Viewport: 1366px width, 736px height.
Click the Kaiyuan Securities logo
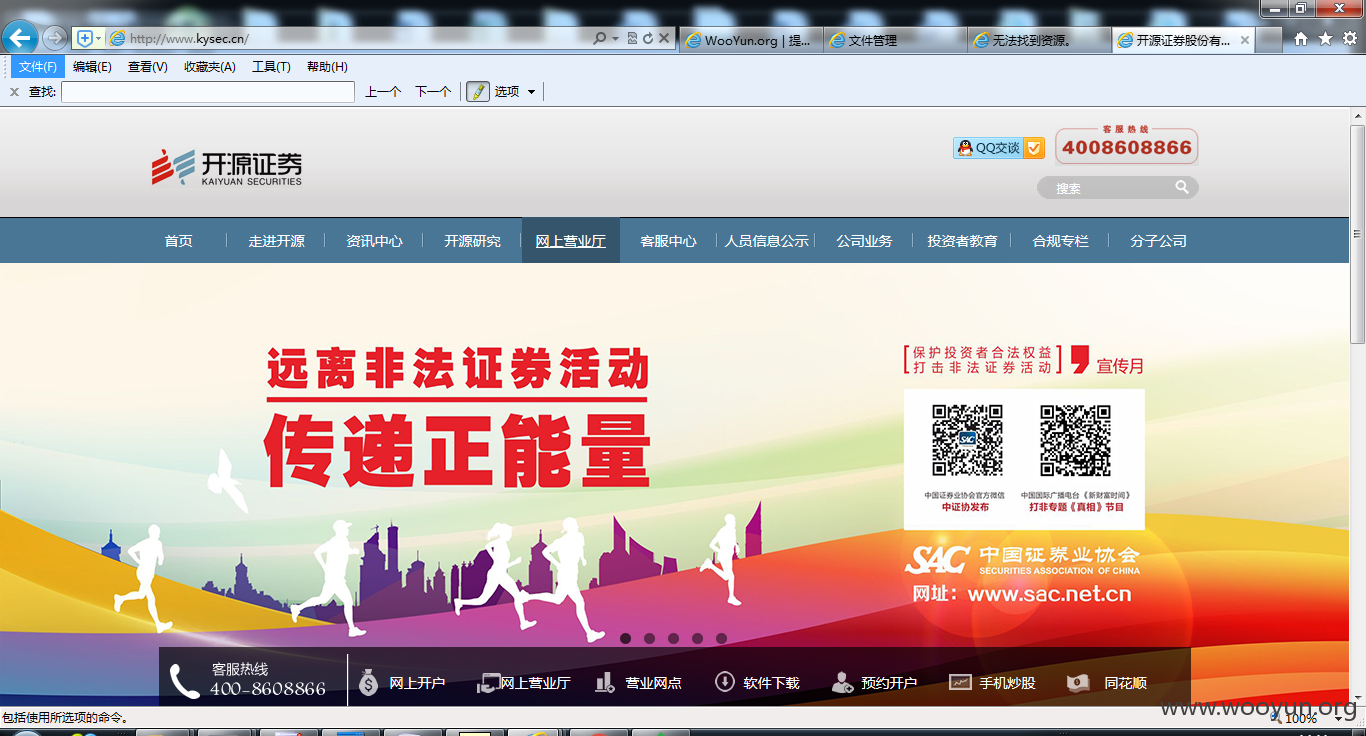click(227, 167)
